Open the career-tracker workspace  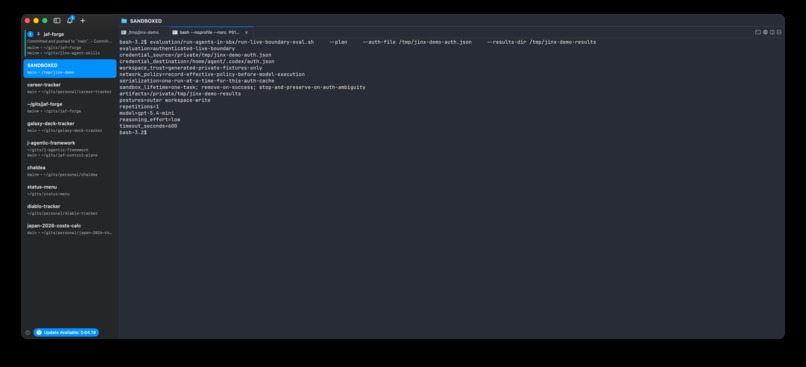[x=70, y=88]
